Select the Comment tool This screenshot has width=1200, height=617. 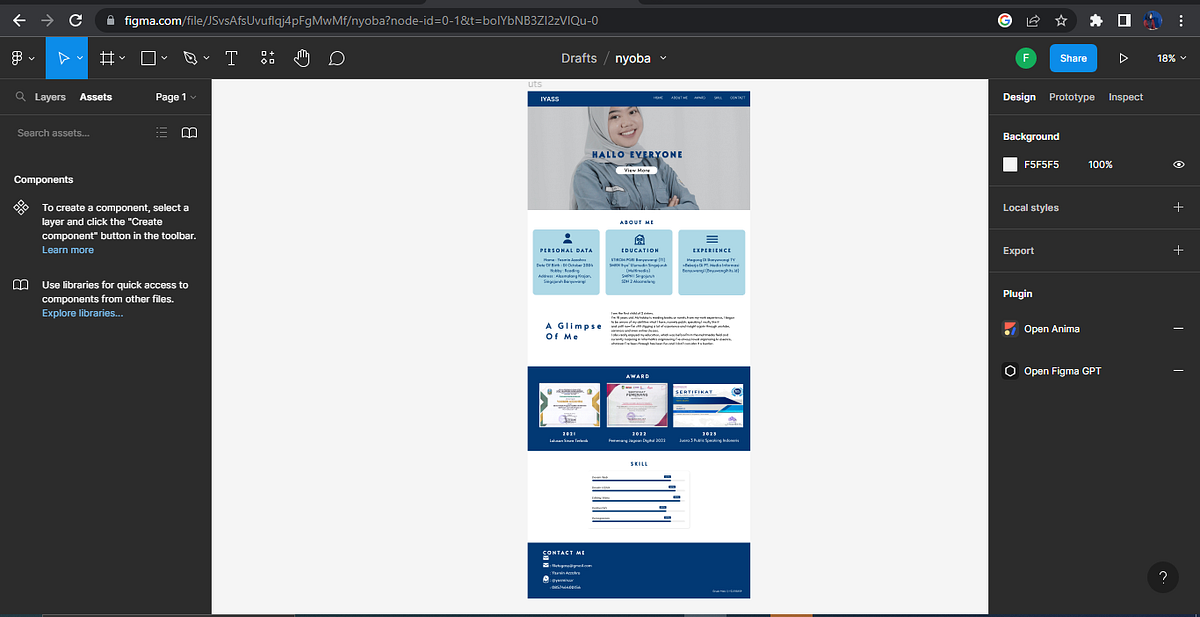click(337, 57)
